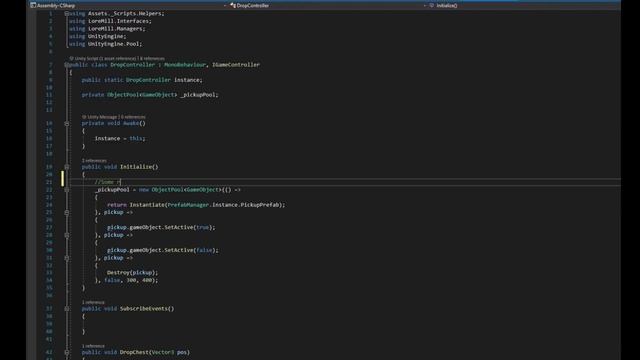The width and height of the screenshot is (640, 360).
Task: Collapse the Initialize() method
Action: pyautogui.click(x=67, y=167)
